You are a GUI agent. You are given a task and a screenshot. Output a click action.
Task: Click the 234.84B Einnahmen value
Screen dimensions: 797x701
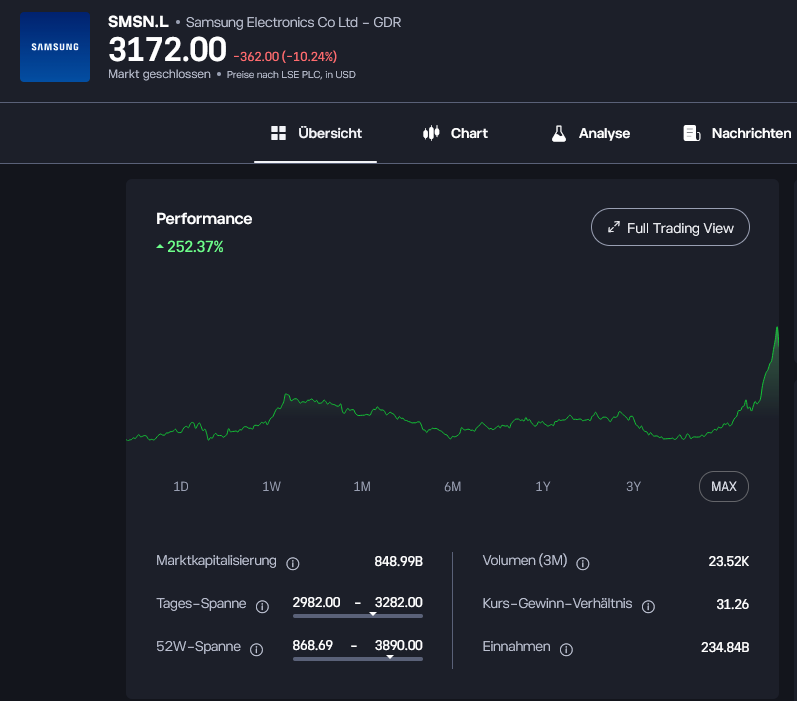coord(725,647)
